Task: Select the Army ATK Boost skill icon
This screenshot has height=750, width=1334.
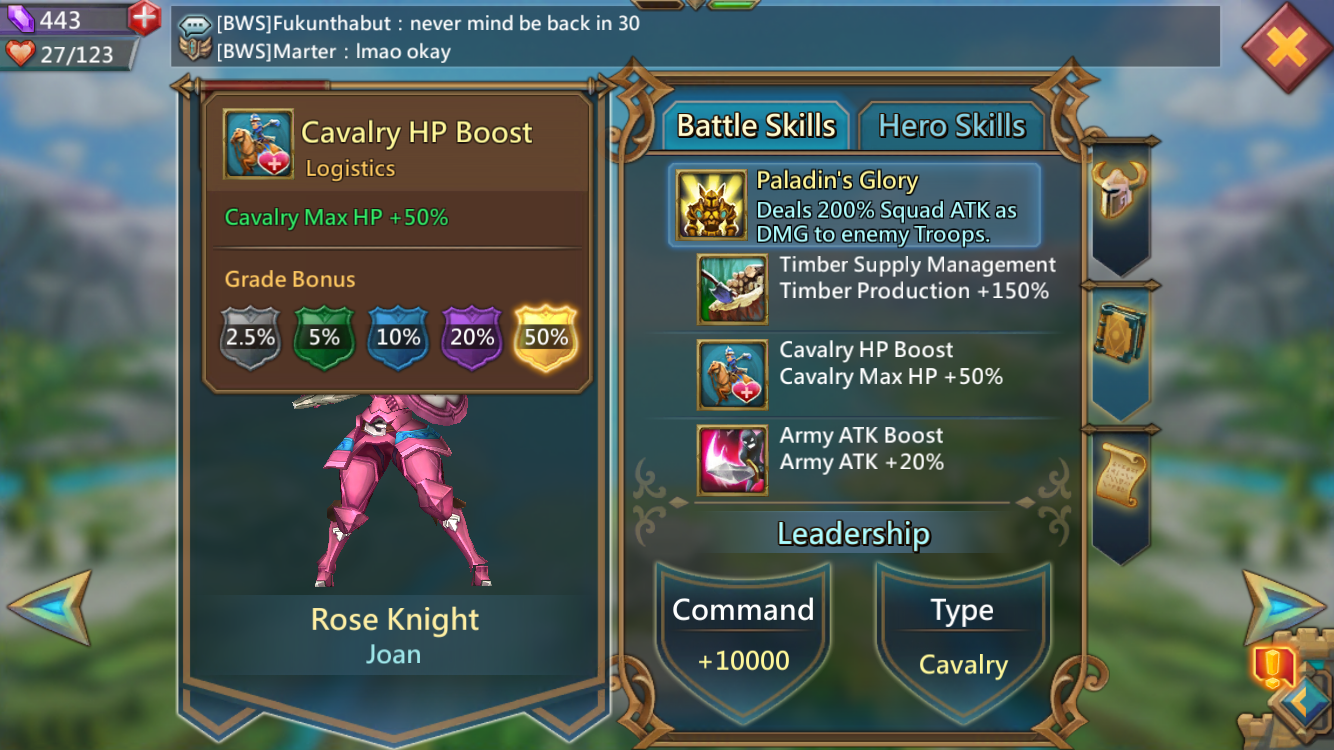Action: pyautogui.click(x=733, y=460)
